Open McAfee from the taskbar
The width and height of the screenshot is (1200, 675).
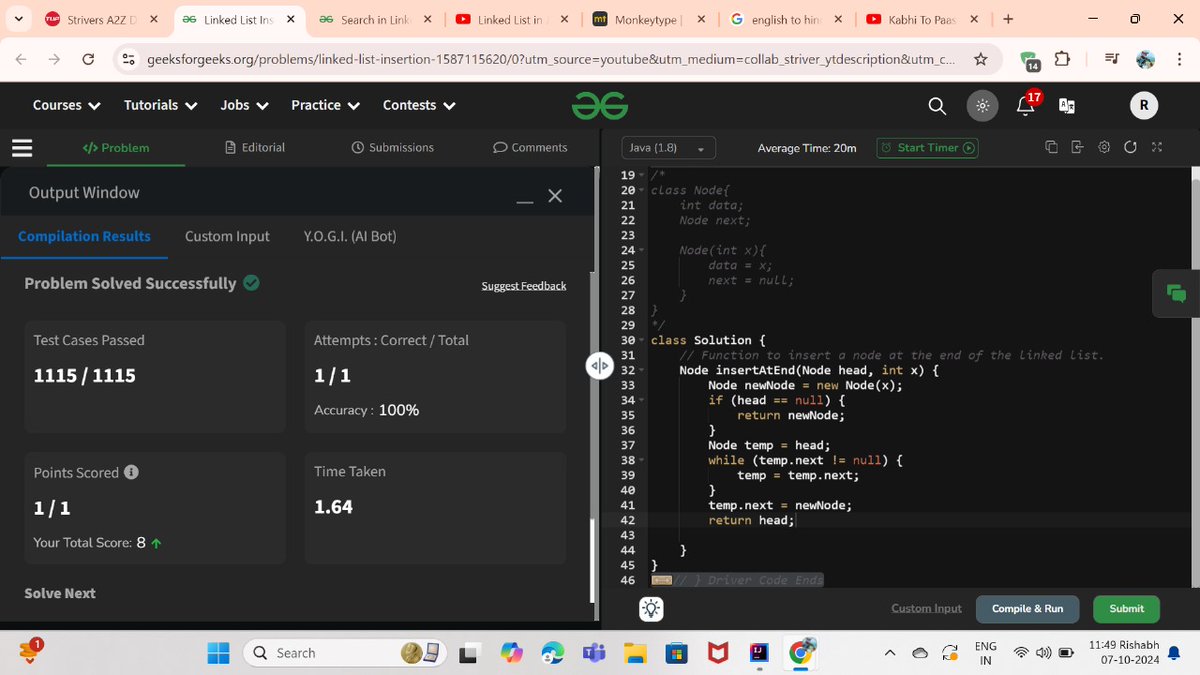coord(718,653)
